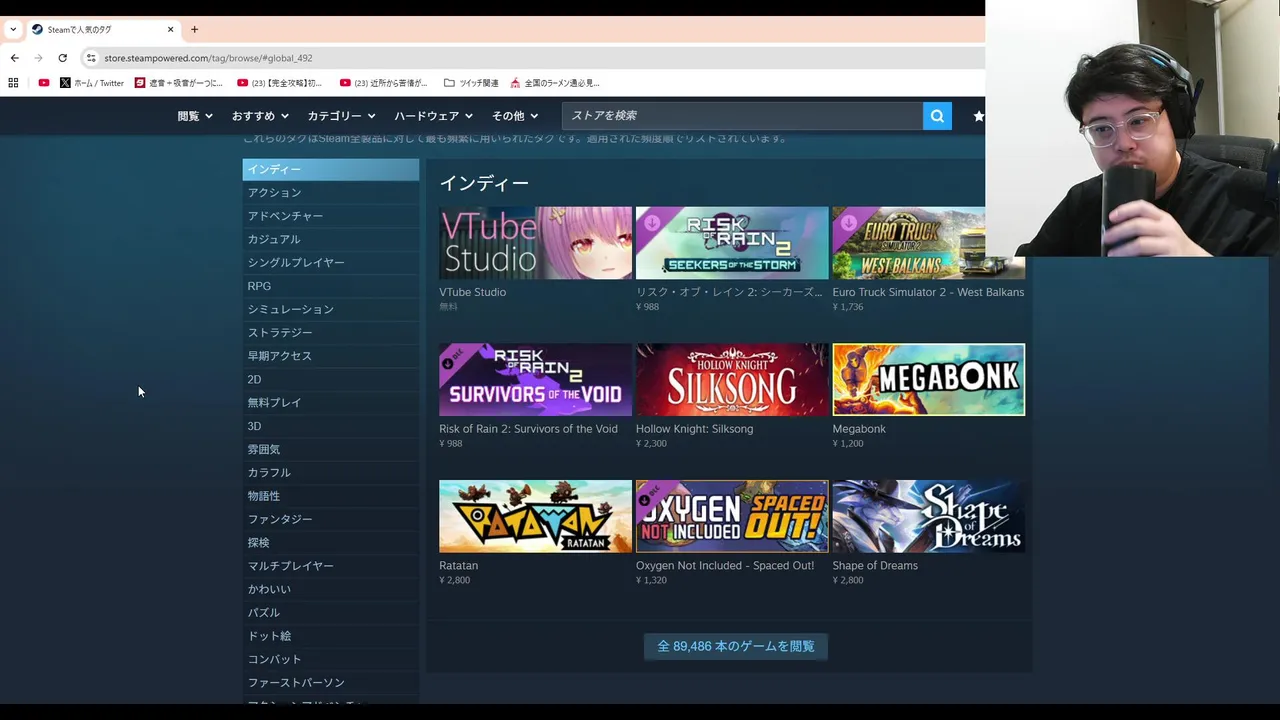Select the ファンタジー tag
Screen dimensions: 1280x720
coord(330,519)
